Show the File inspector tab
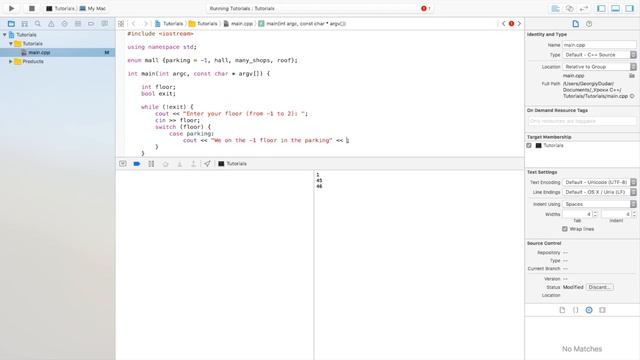 tap(576, 24)
